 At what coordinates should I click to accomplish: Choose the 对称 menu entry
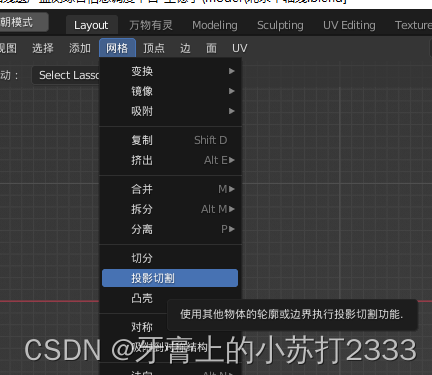(142, 327)
